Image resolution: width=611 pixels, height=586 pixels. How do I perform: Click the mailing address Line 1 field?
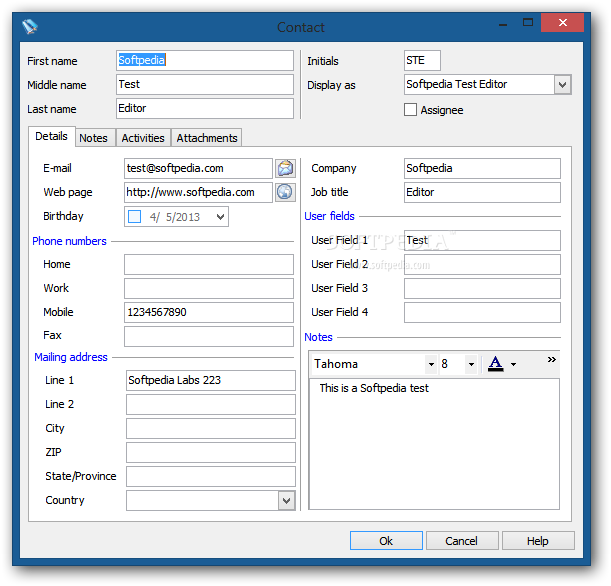coord(211,380)
